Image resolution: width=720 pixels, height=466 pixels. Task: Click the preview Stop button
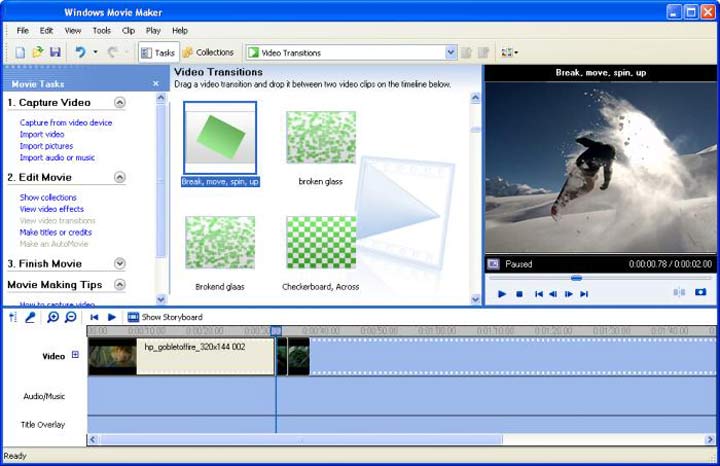coord(519,294)
